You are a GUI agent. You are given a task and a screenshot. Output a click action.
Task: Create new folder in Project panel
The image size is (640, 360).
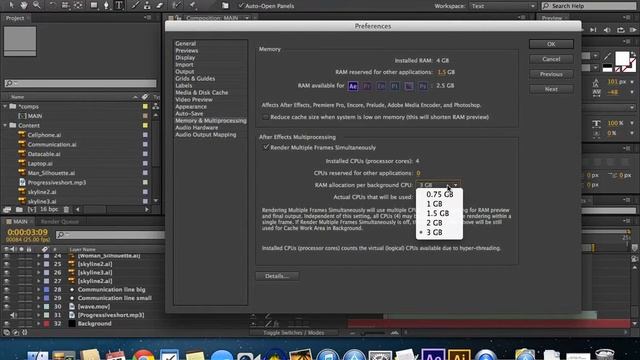pos(19,209)
